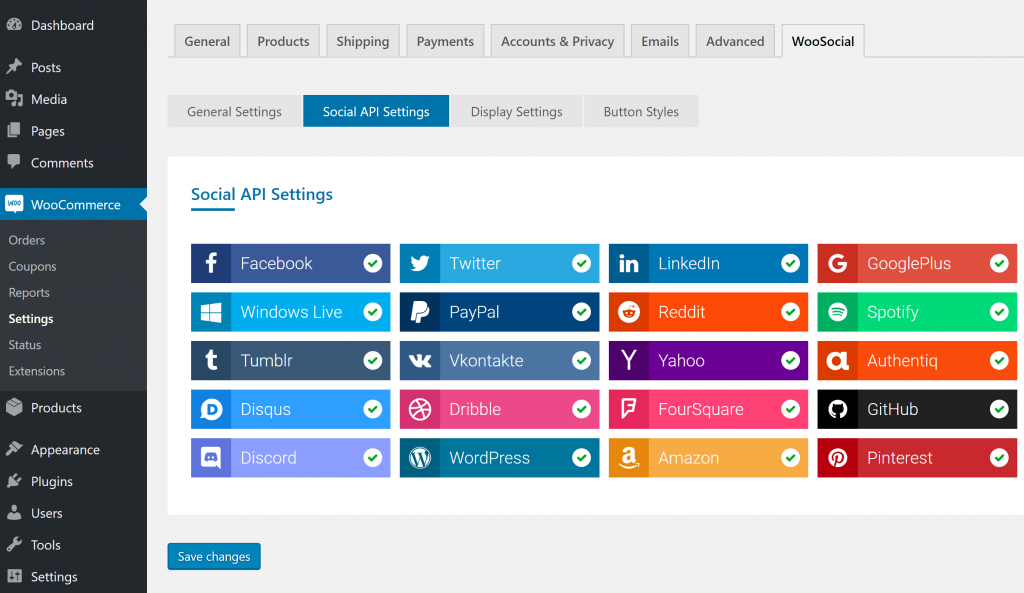Click the WordPress W icon
Viewport: 1024px width, 593px height.
point(420,458)
